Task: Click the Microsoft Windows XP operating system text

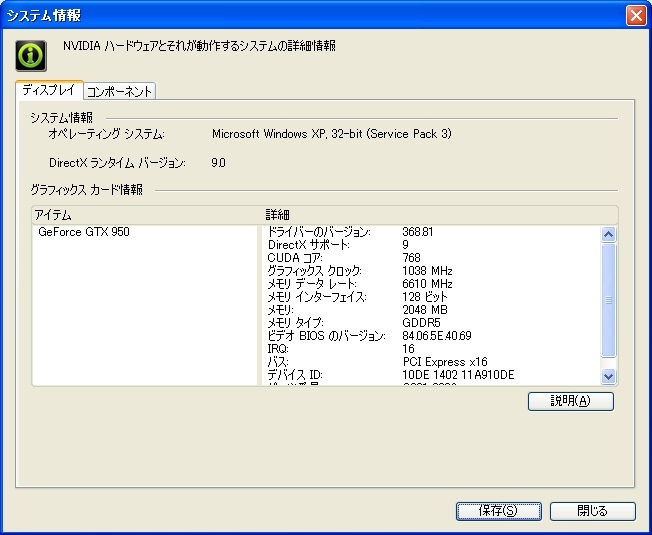Action: [x=331, y=134]
